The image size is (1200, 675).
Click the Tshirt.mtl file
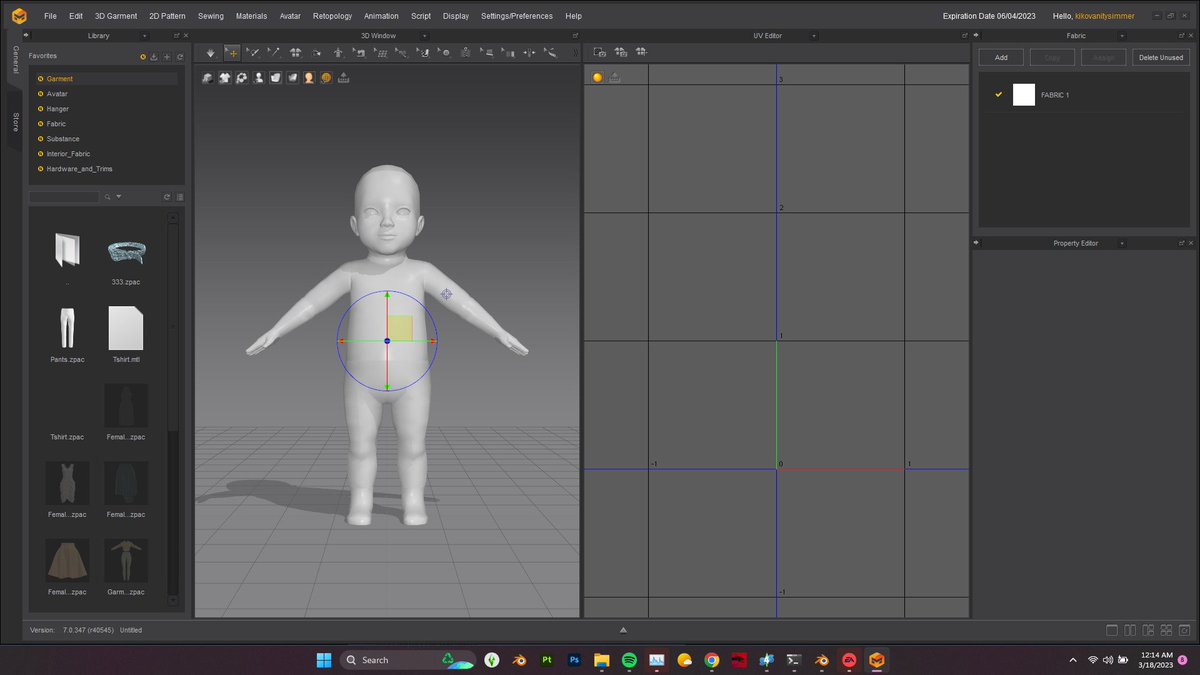coord(126,327)
